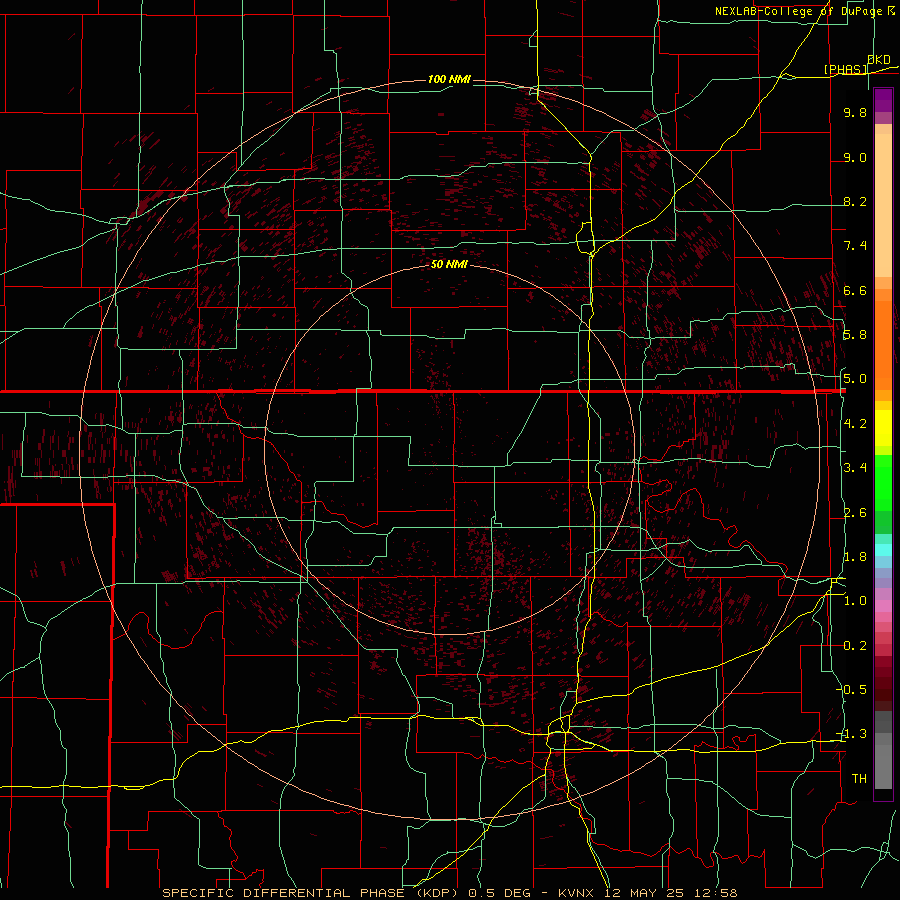Click the KVNX 12 MAY 25 12:58 timestamp
This screenshot has width=900, height=900.
coord(647,893)
